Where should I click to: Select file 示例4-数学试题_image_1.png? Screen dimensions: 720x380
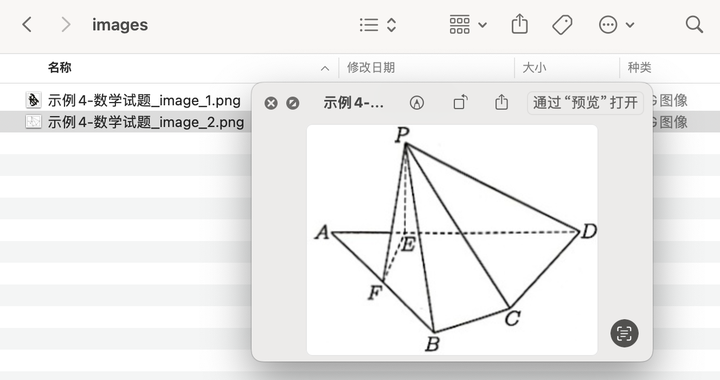(144, 101)
